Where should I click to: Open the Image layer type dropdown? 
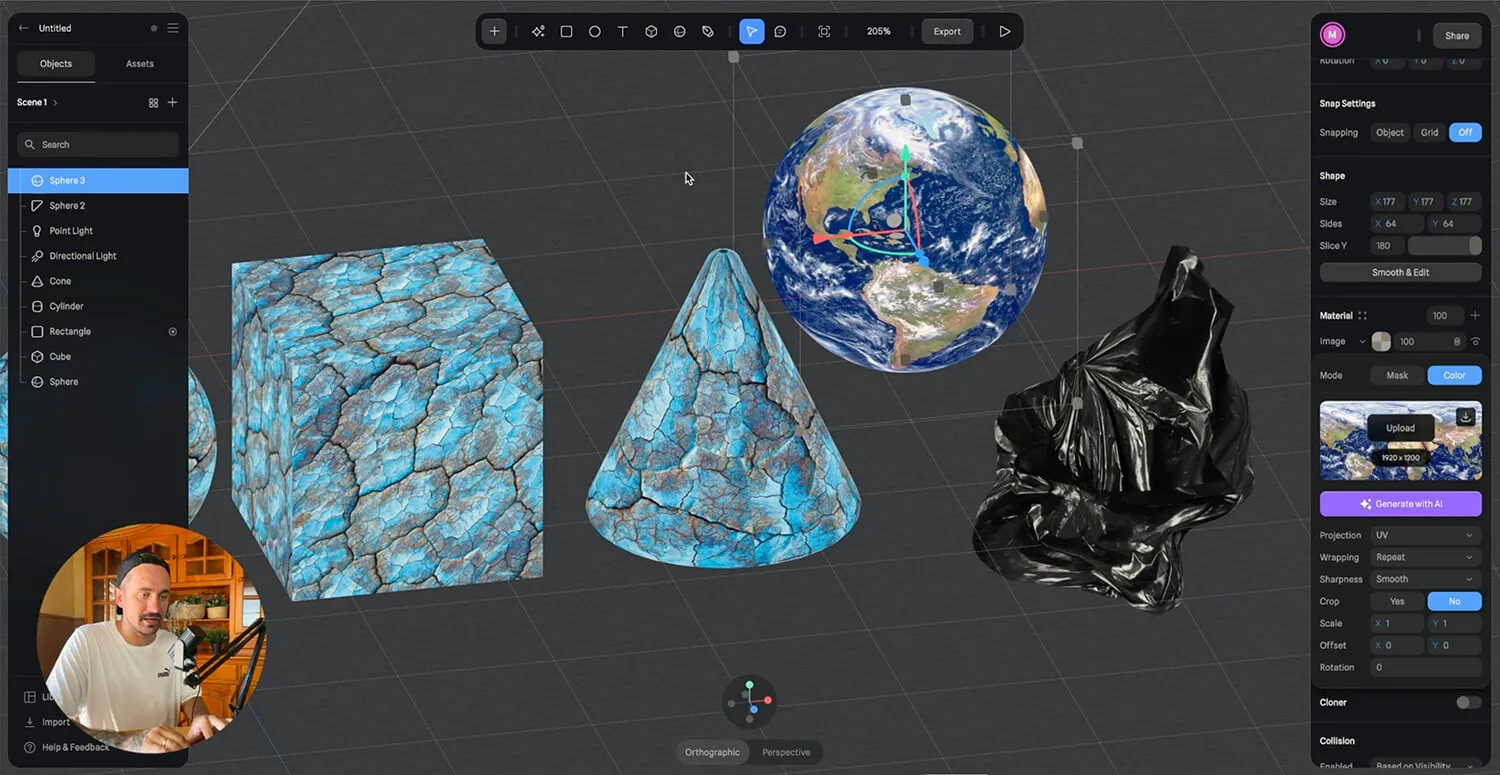(x=1342, y=341)
